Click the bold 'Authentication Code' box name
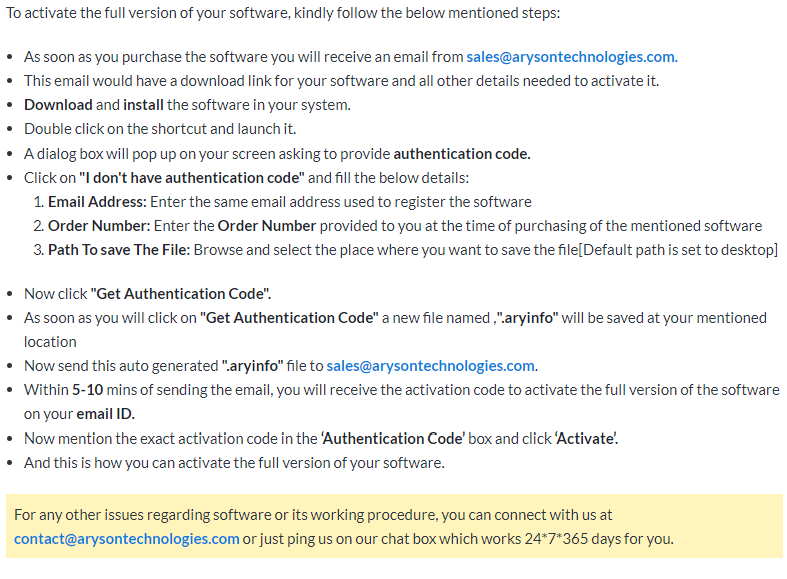787x579 pixels. tap(393, 439)
